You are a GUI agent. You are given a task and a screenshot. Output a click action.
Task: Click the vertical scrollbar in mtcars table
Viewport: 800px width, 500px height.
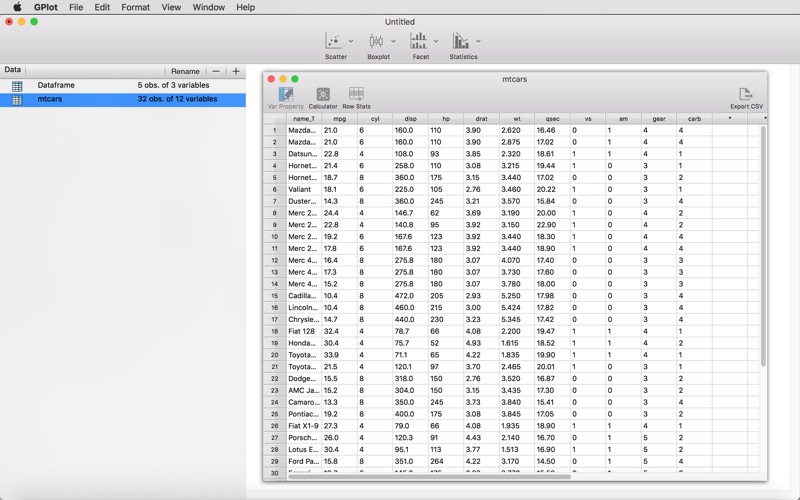pyautogui.click(x=763, y=246)
